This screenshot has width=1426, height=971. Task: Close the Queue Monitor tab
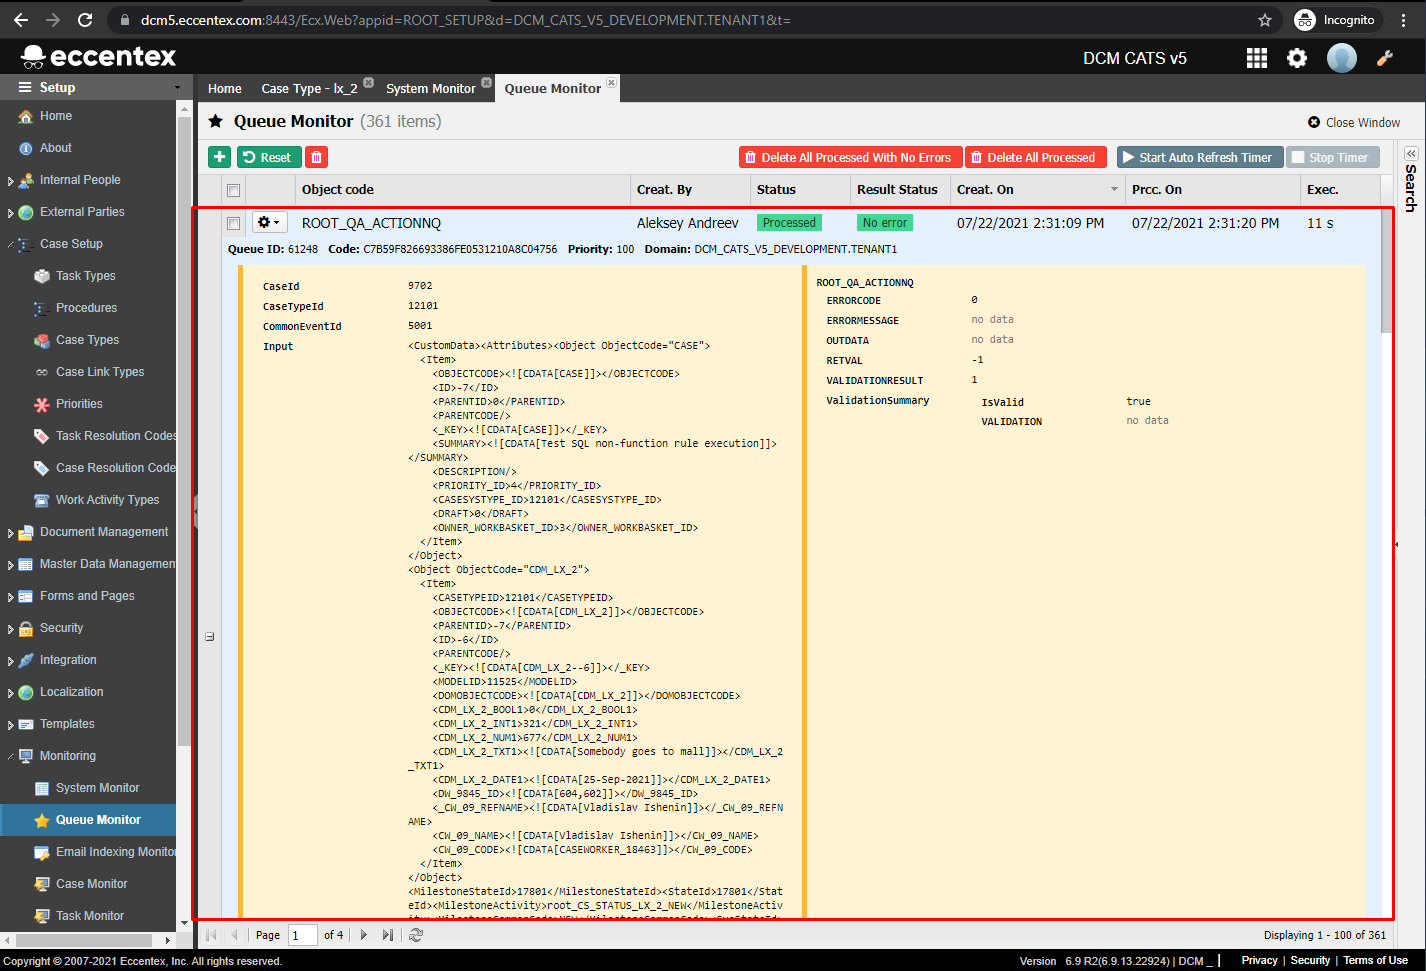pos(611,82)
